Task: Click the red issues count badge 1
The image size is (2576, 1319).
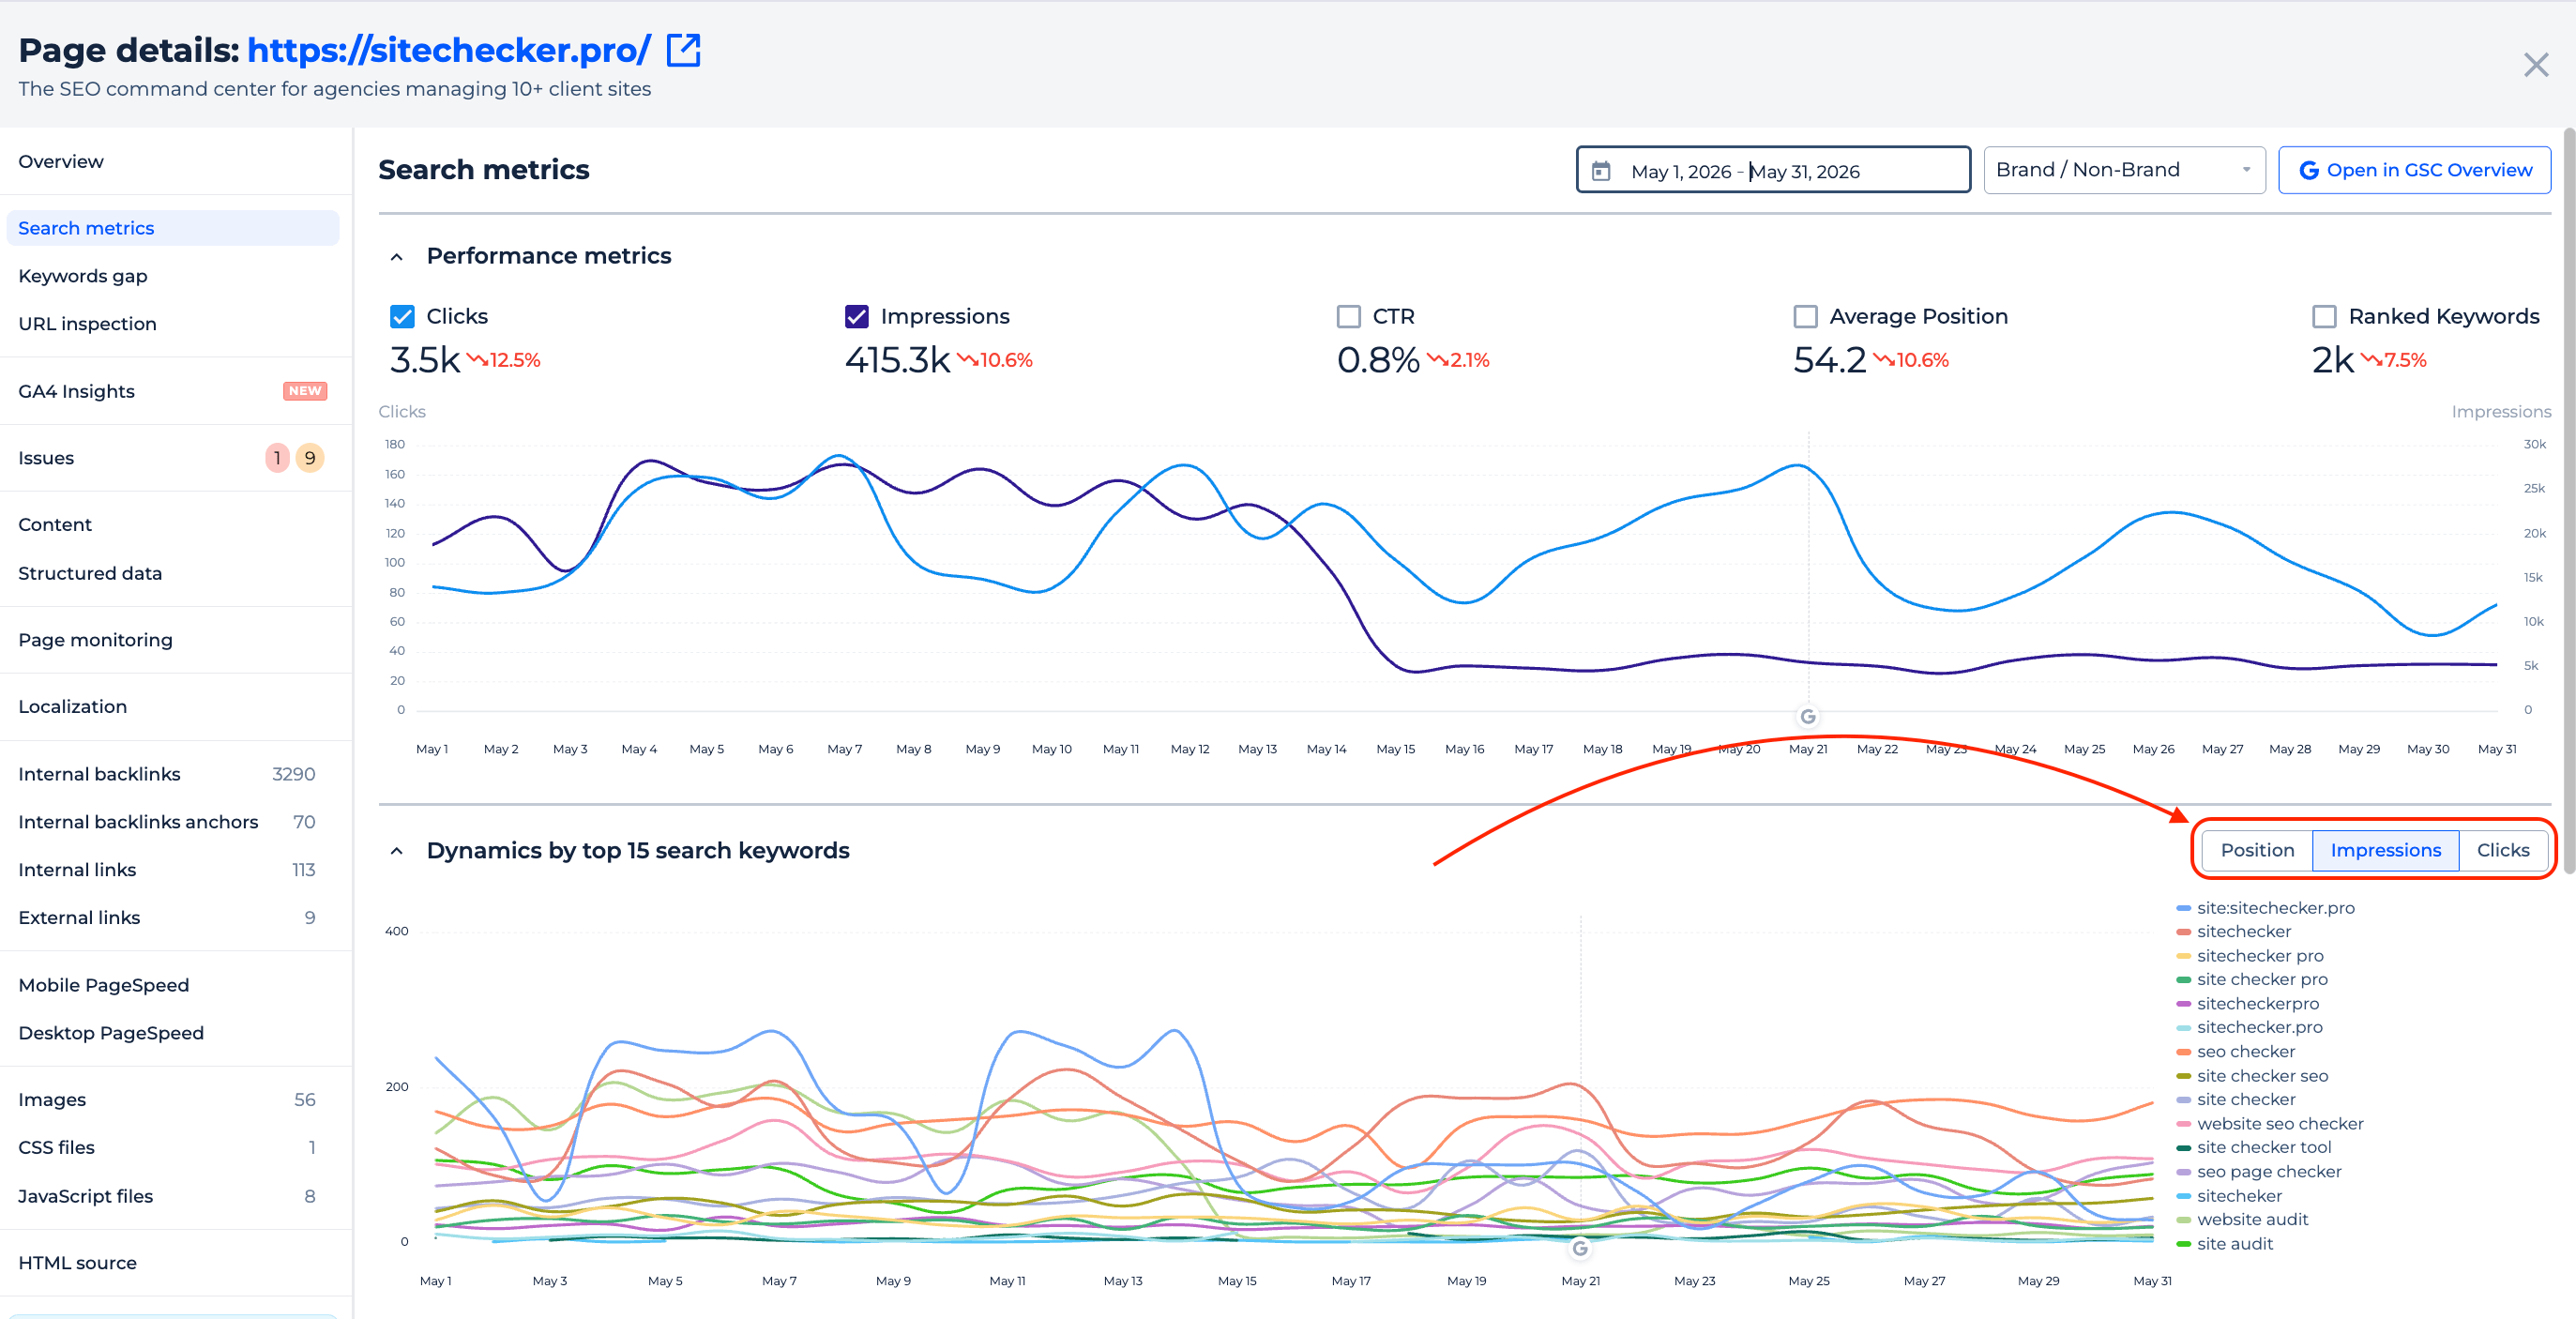Action: pos(277,458)
